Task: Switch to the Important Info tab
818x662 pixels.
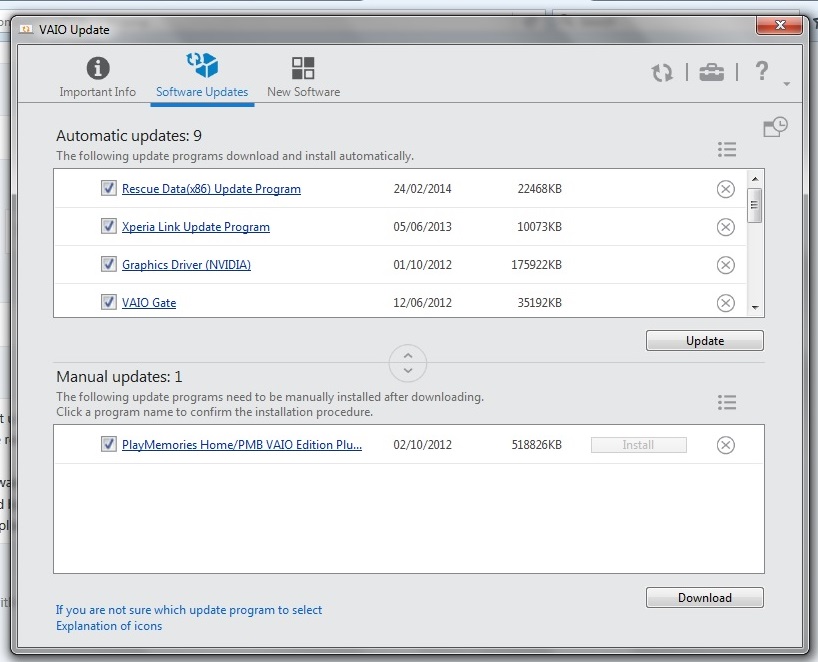Action: click(97, 78)
